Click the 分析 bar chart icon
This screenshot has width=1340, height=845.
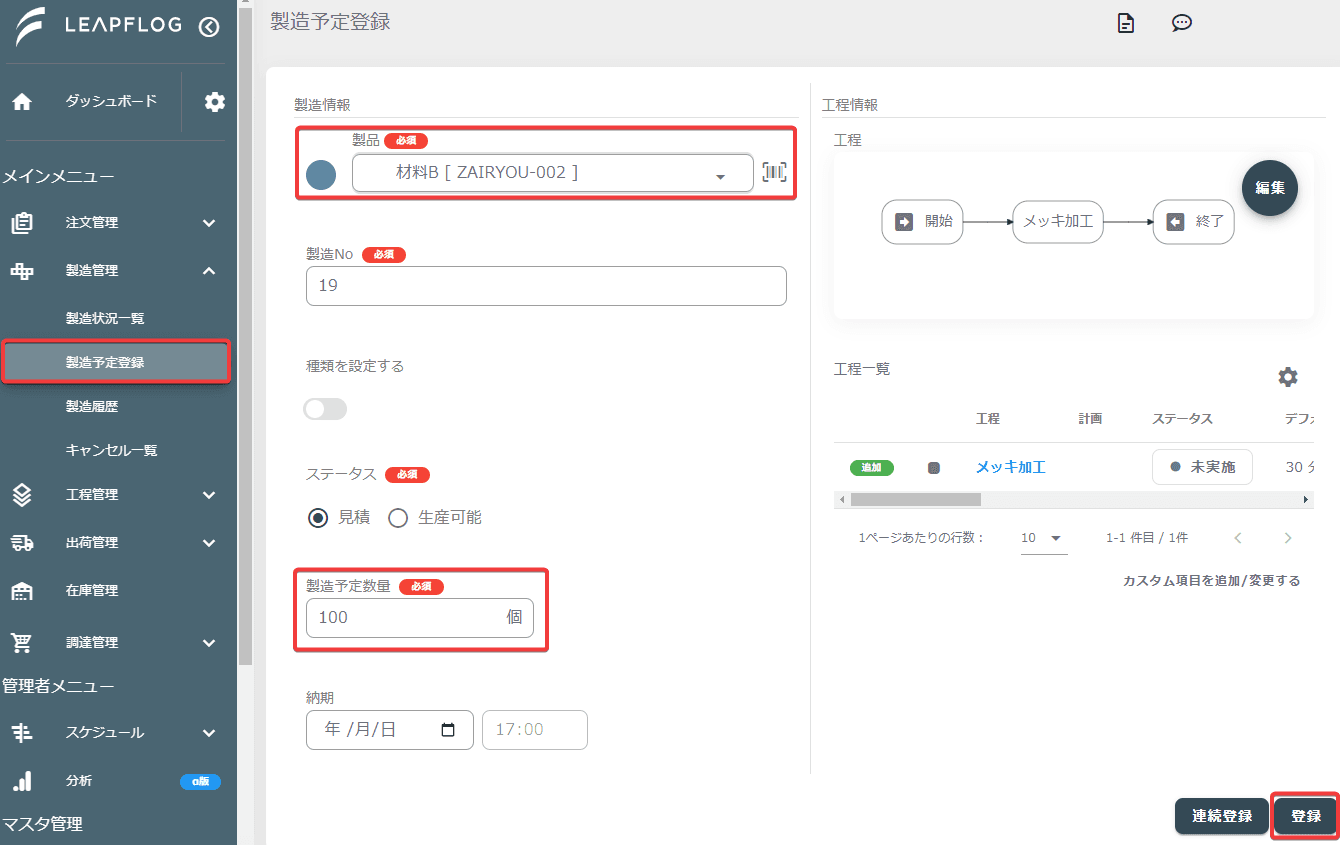22,781
